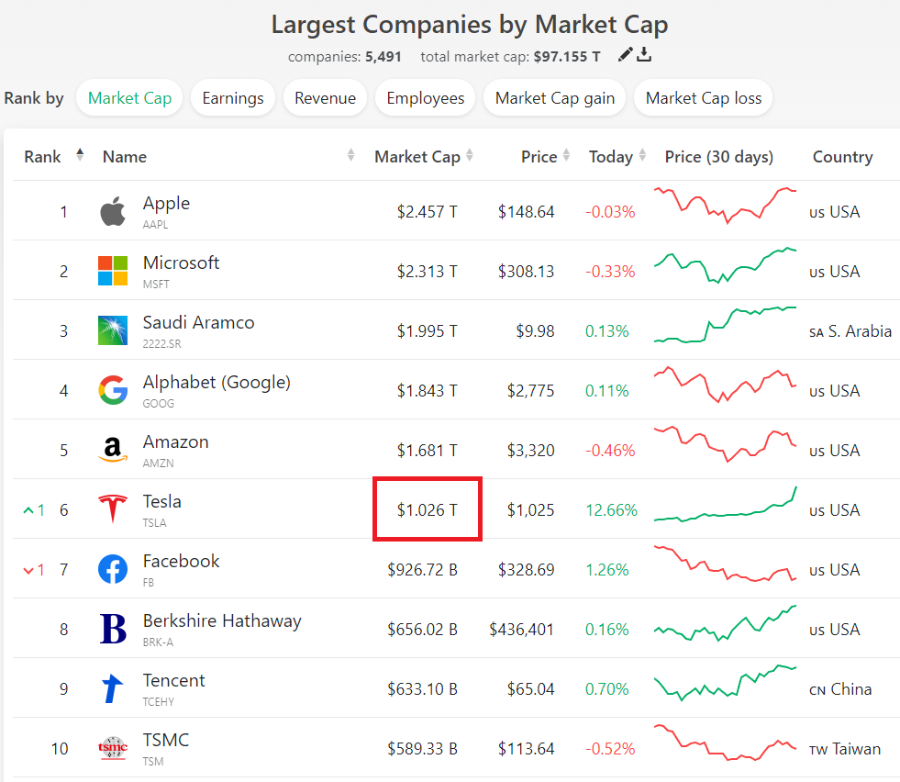Viewport: 900px width, 782px height.
Task: View Tesla's 30-day price sparkline chart
Action: (x=726, y=505)
